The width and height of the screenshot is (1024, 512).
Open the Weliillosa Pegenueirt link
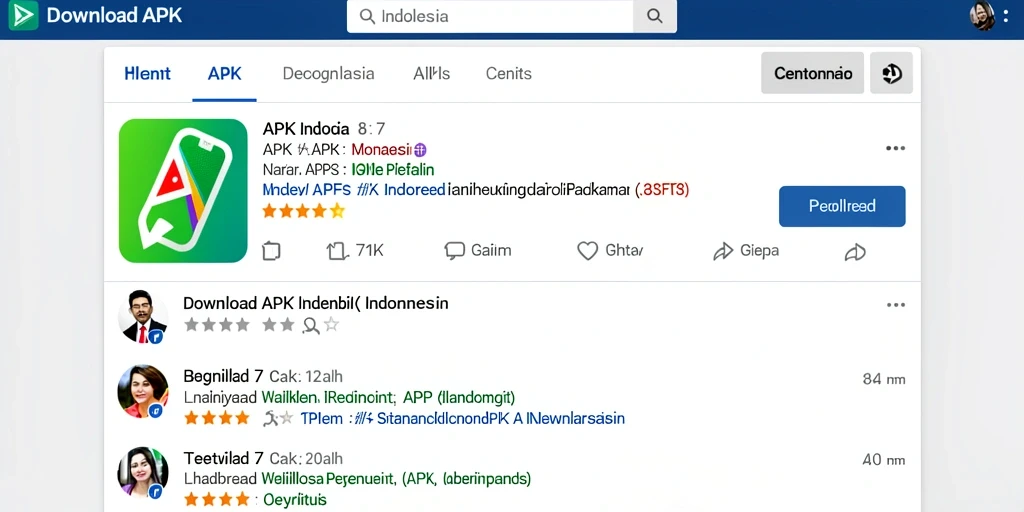coord(396,479)
